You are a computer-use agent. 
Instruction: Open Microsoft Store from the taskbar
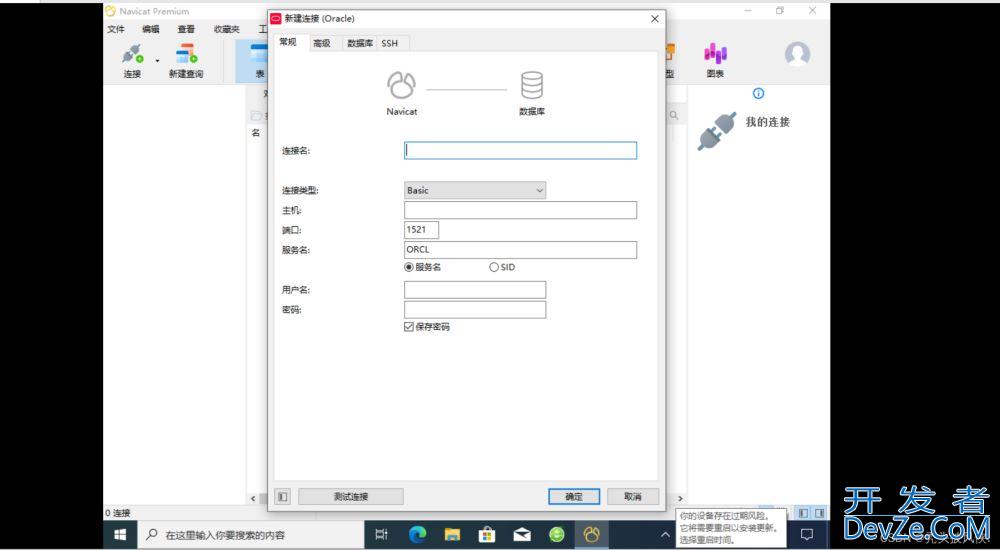(x=487, y=535)
